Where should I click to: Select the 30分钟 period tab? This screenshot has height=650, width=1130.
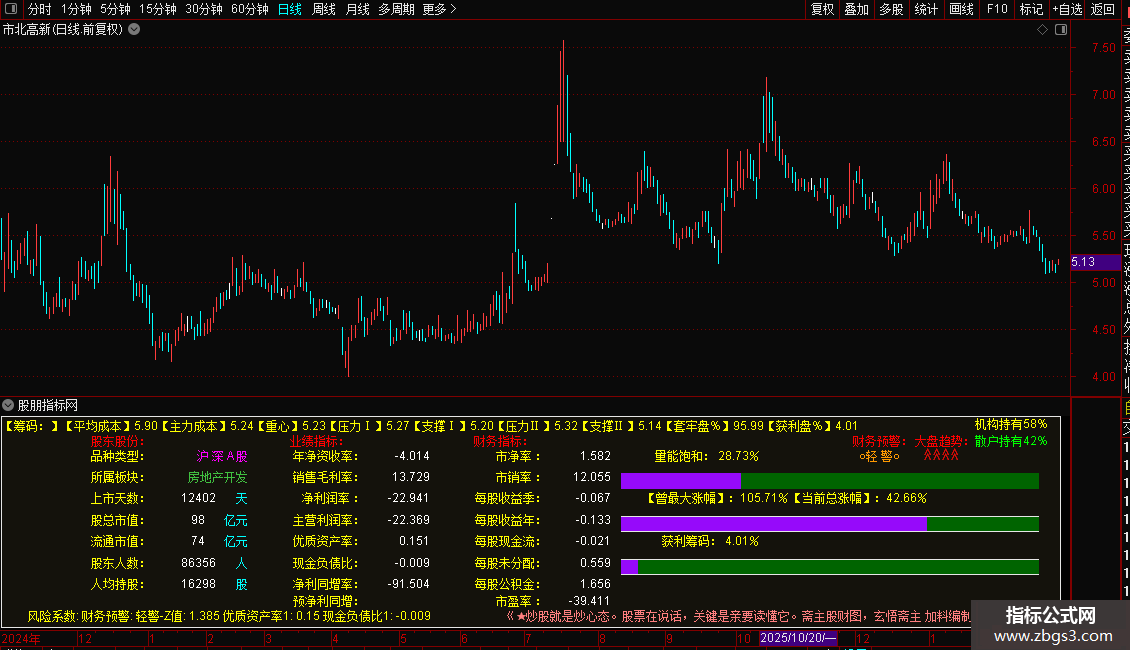click(x=204, y=9)
